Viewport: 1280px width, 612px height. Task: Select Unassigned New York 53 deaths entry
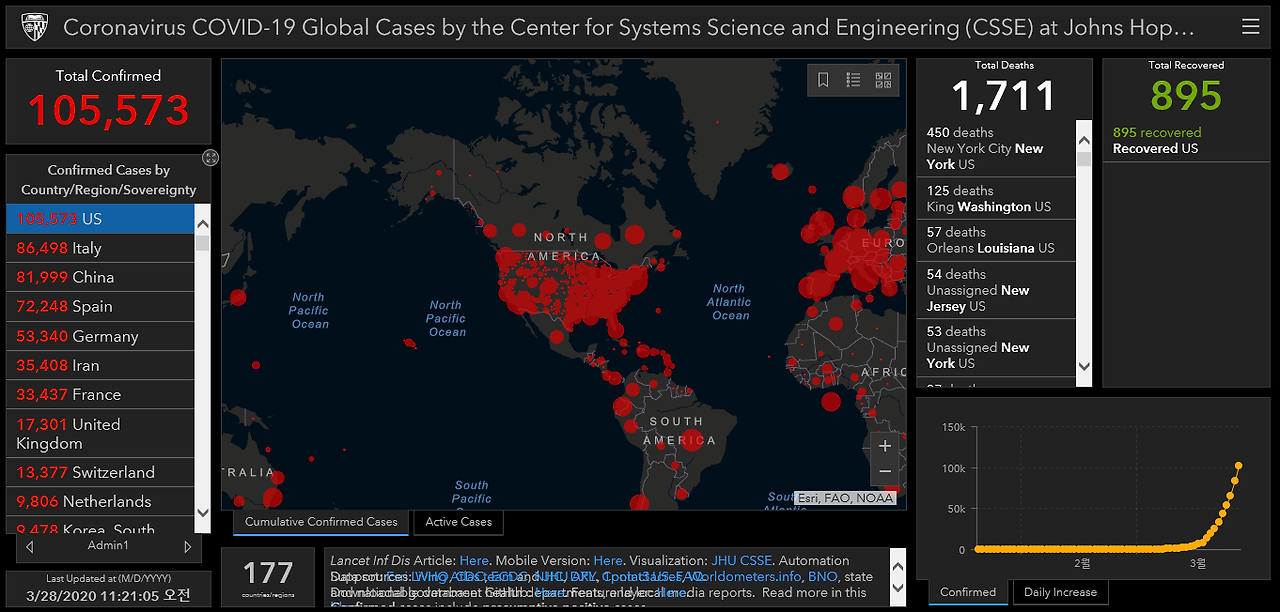(996, 347)
